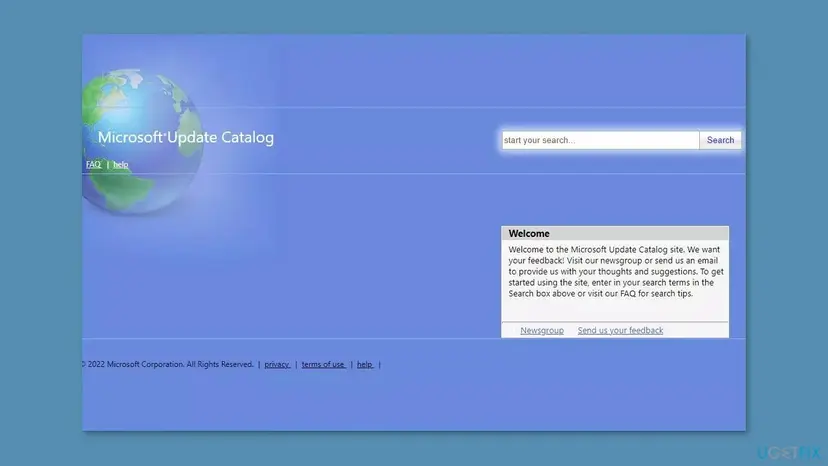Open the help link beside FAQ
This screenshot has width=828, height=466.
(x=120, y=164)
